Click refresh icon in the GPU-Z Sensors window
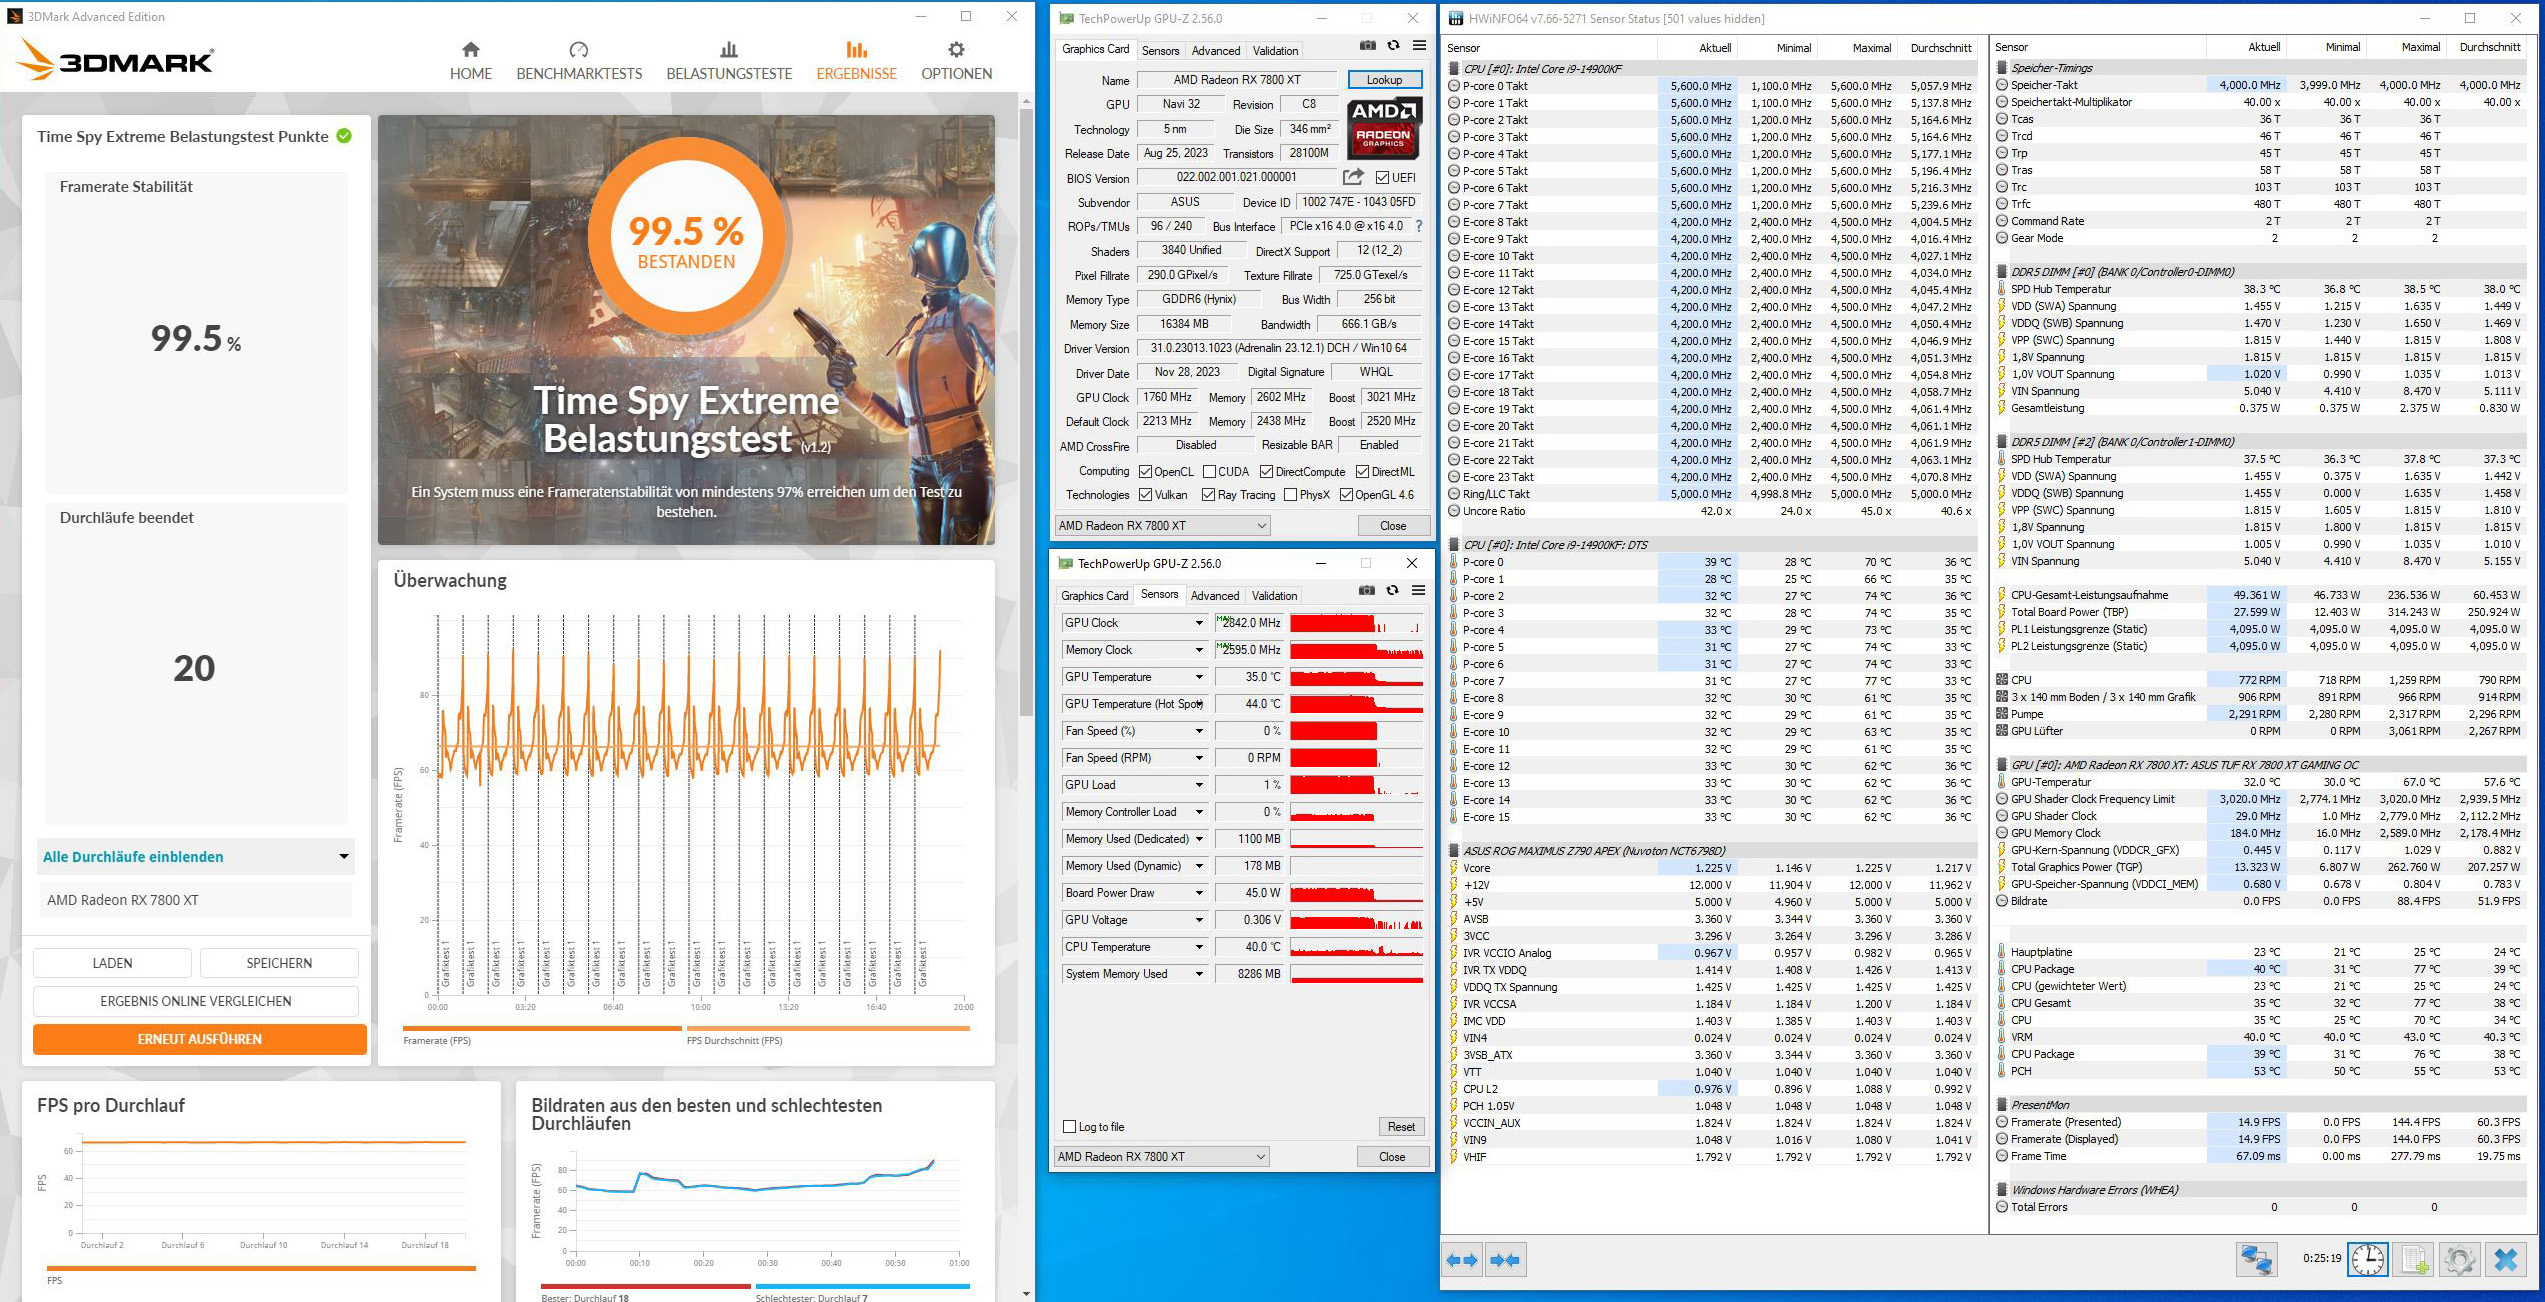 coord(1392,591)
